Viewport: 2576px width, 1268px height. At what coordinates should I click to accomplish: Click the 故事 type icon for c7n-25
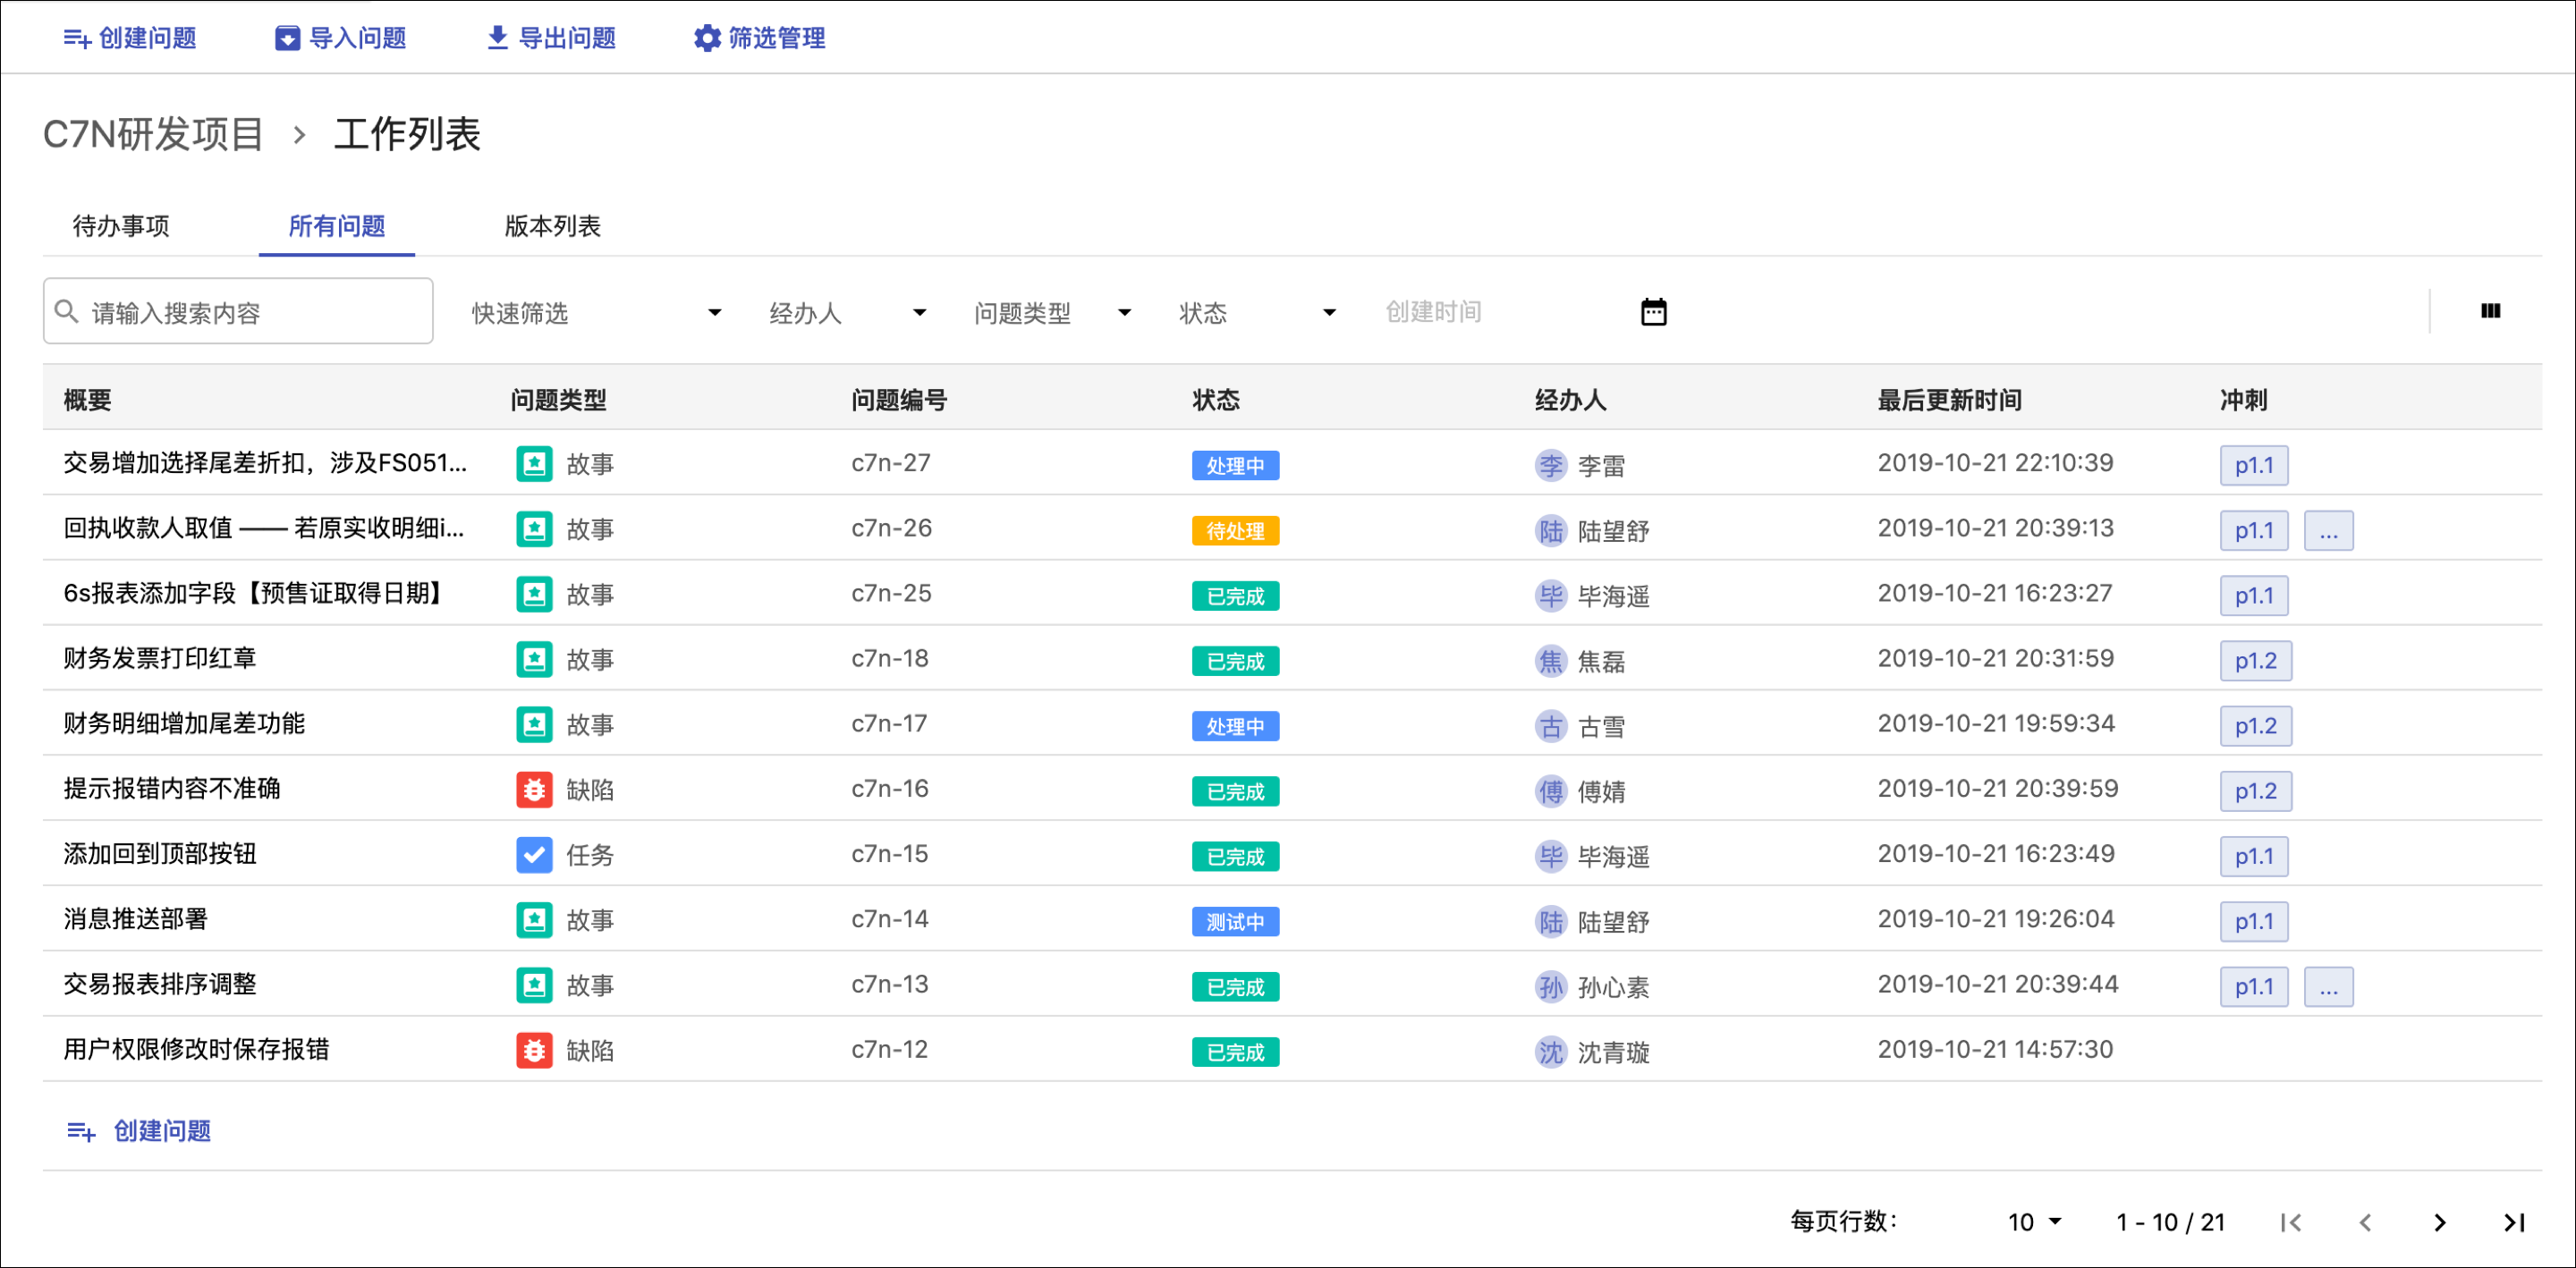(x=534, y=594)
